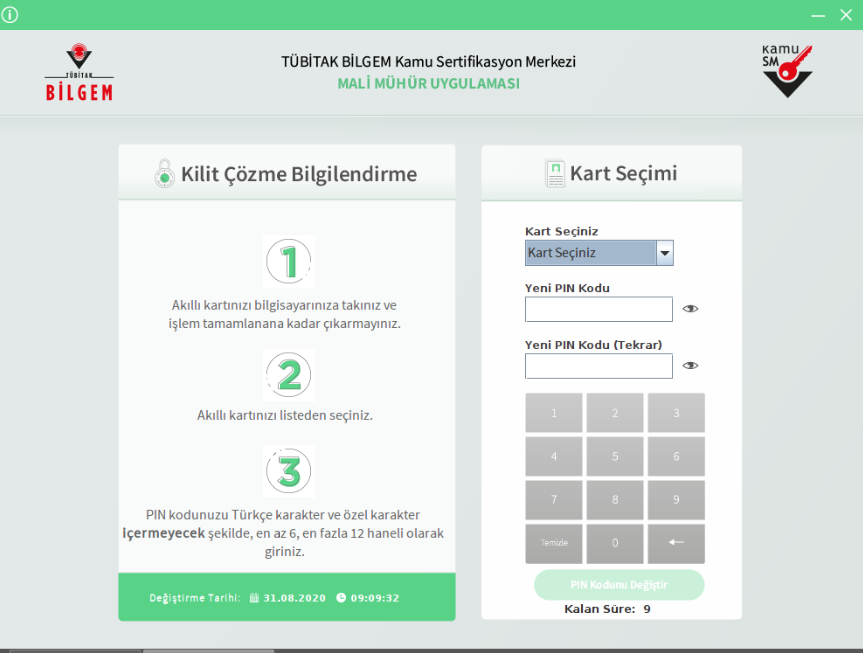
Task: Tap keypad digit 5
Action: click(615, 456)
